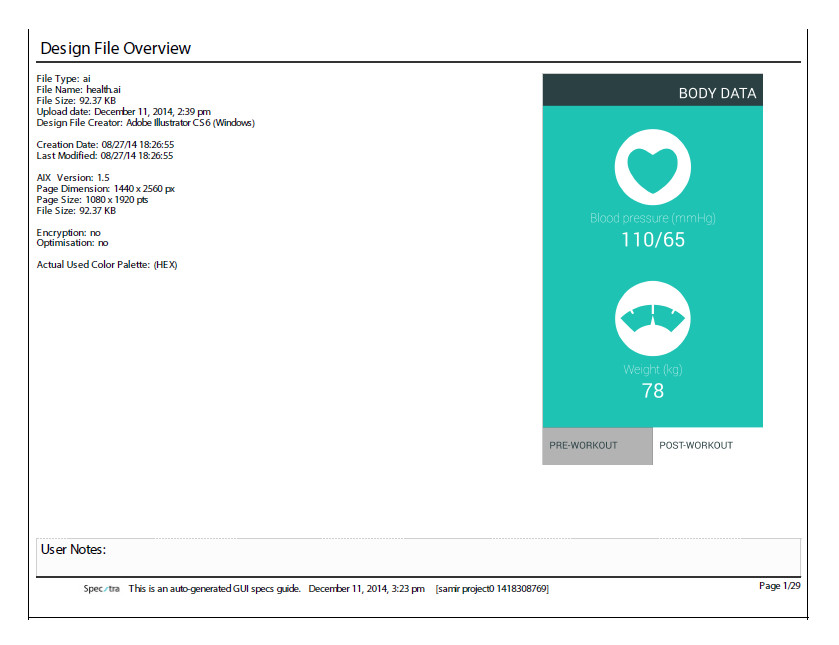839x645 pixels.
Task: Click the 'Upload date: December 11, 2014' line
Action: tap(124, 111)
